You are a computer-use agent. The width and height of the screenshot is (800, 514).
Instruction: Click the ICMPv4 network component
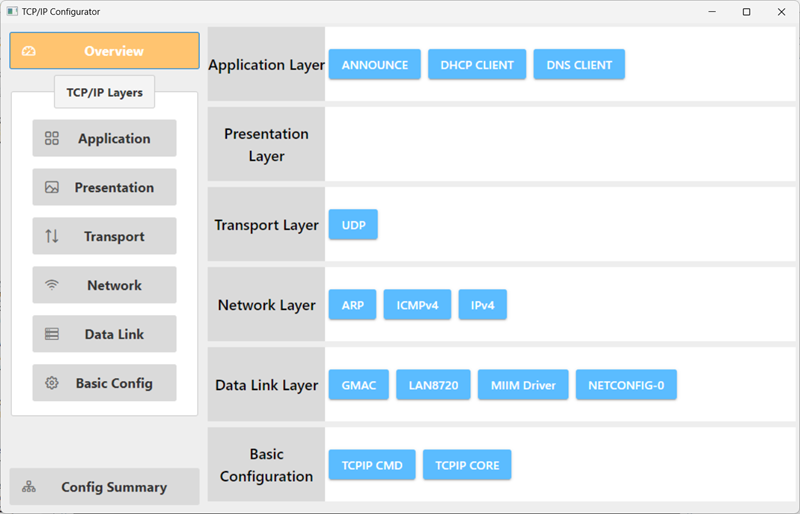(417, 305)
